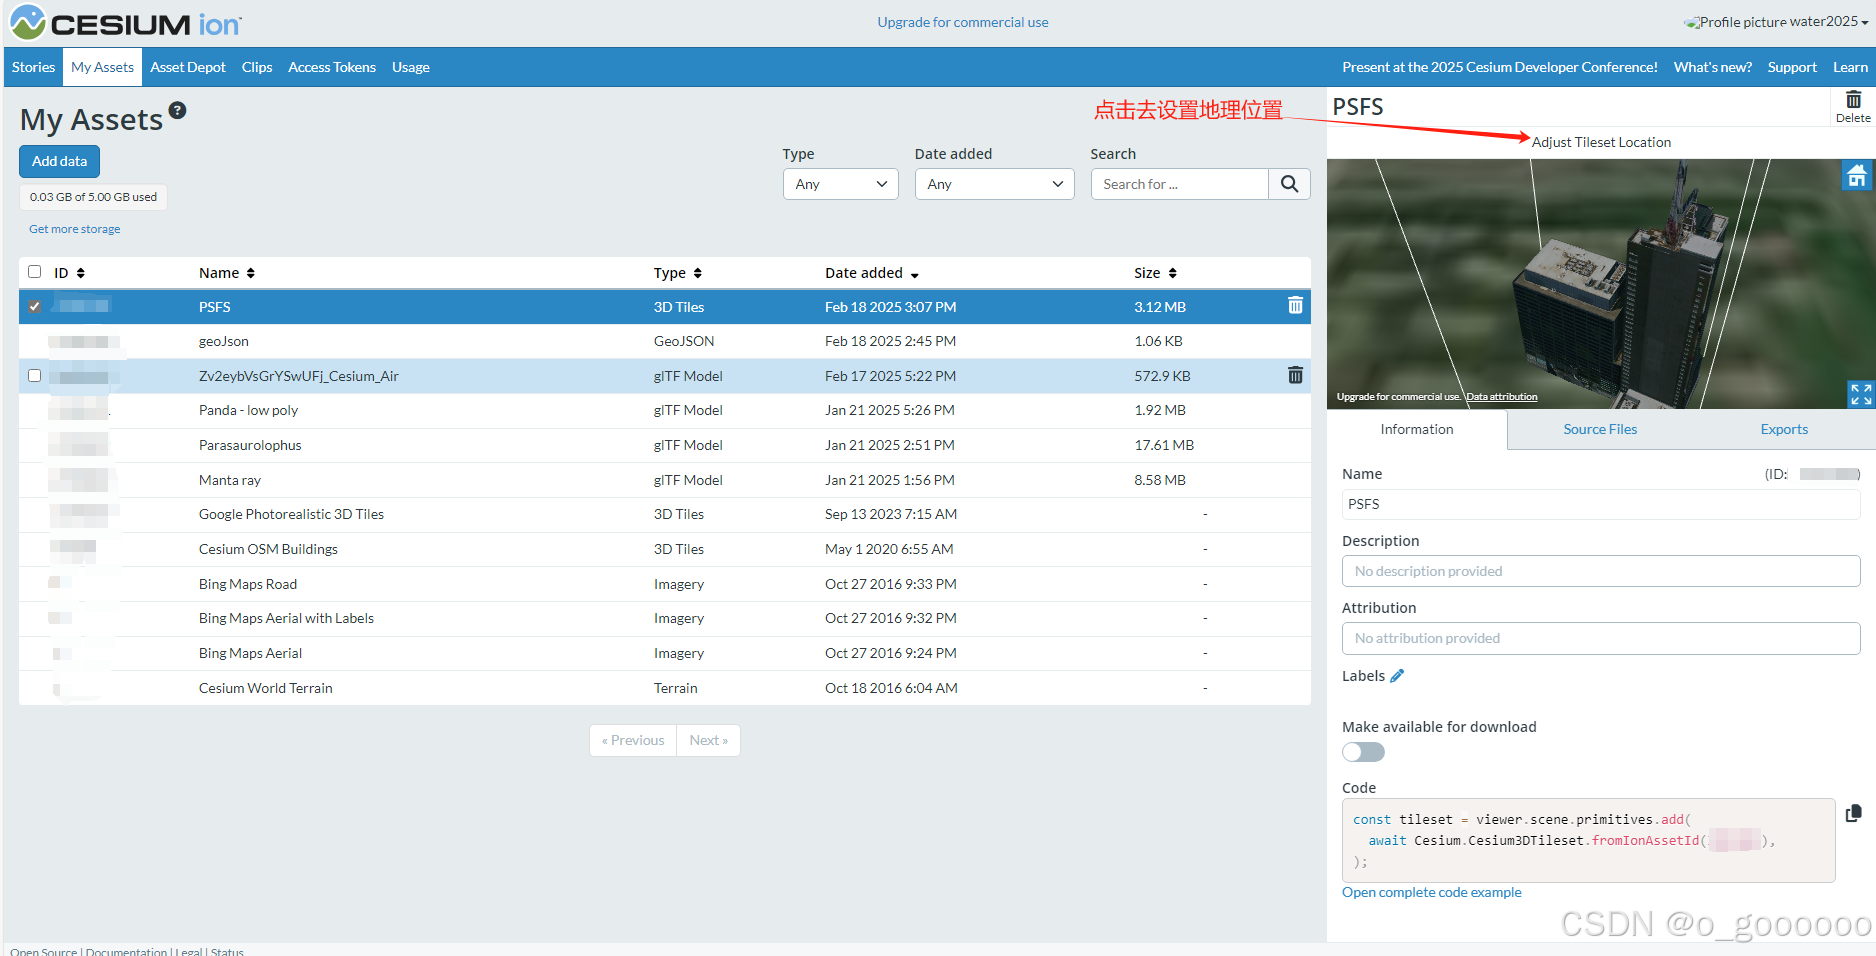Click the Description input field
The height and width of the screenshot is (956, 1876).
[x=1600, y=571]
